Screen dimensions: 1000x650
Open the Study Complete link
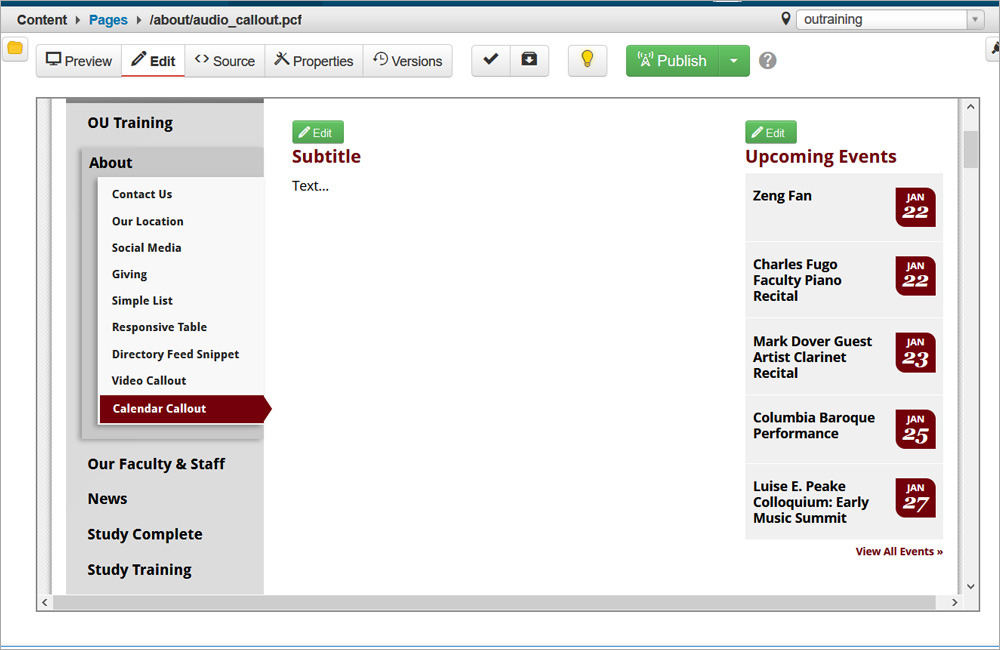[x=145, y=535]
